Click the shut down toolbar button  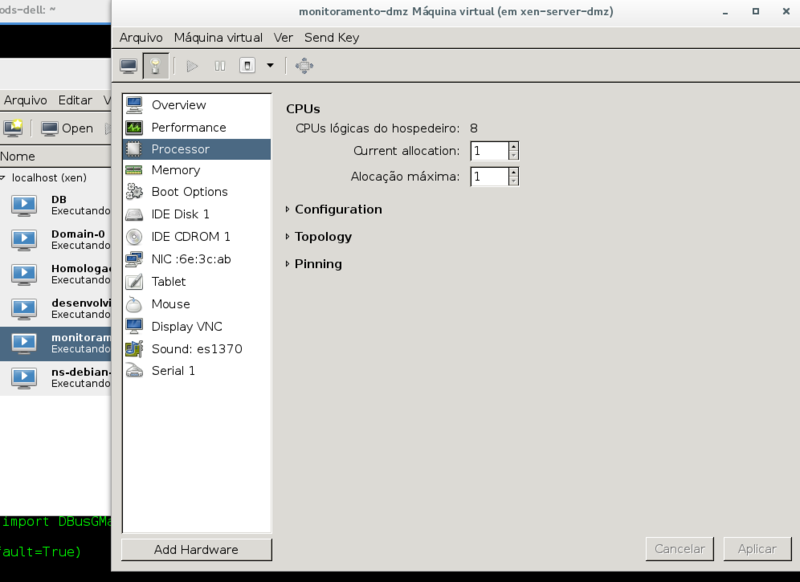tap(247, 66)
